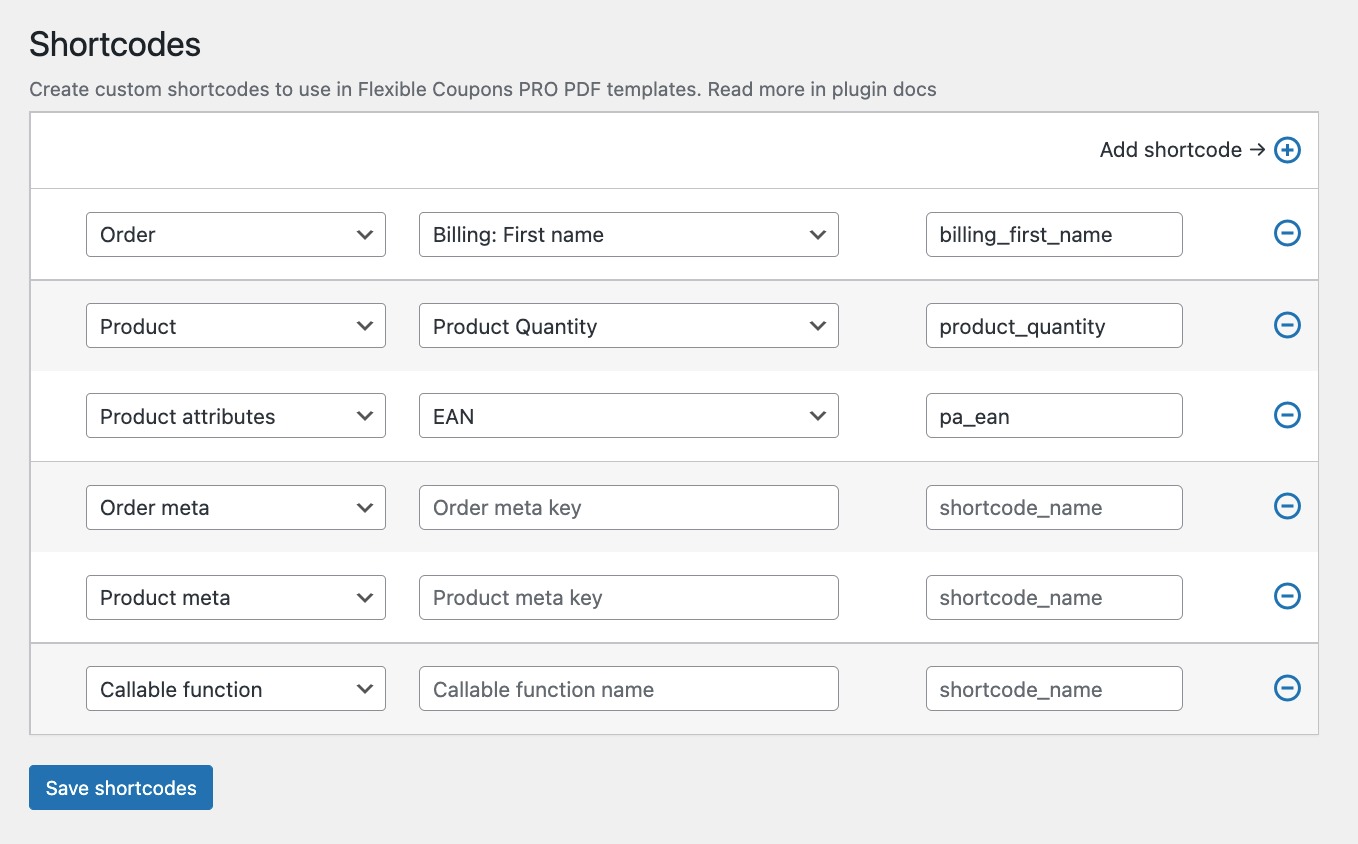
Task: Open the Billing: First name dropdown
Action: point(629,235)
